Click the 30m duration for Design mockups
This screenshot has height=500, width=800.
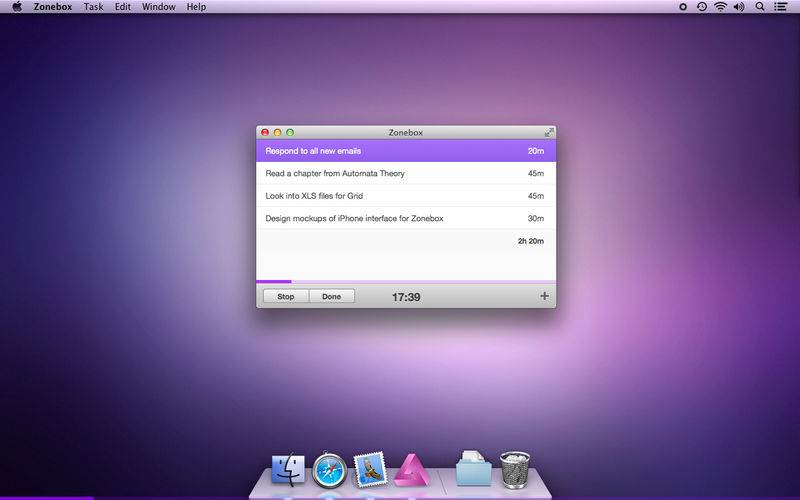[x=536, y=218]
